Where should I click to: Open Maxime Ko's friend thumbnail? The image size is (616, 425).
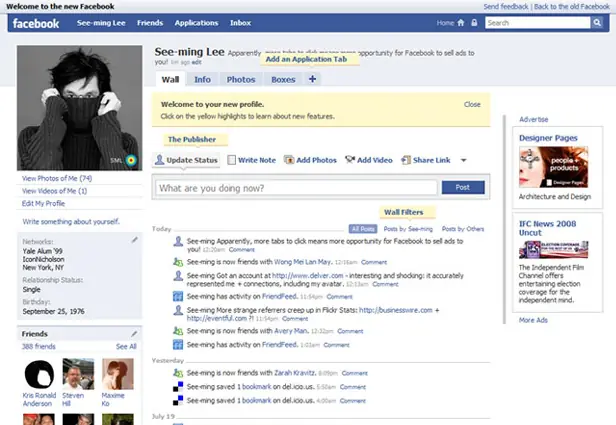pyautogui.click(x=117, y=374)
